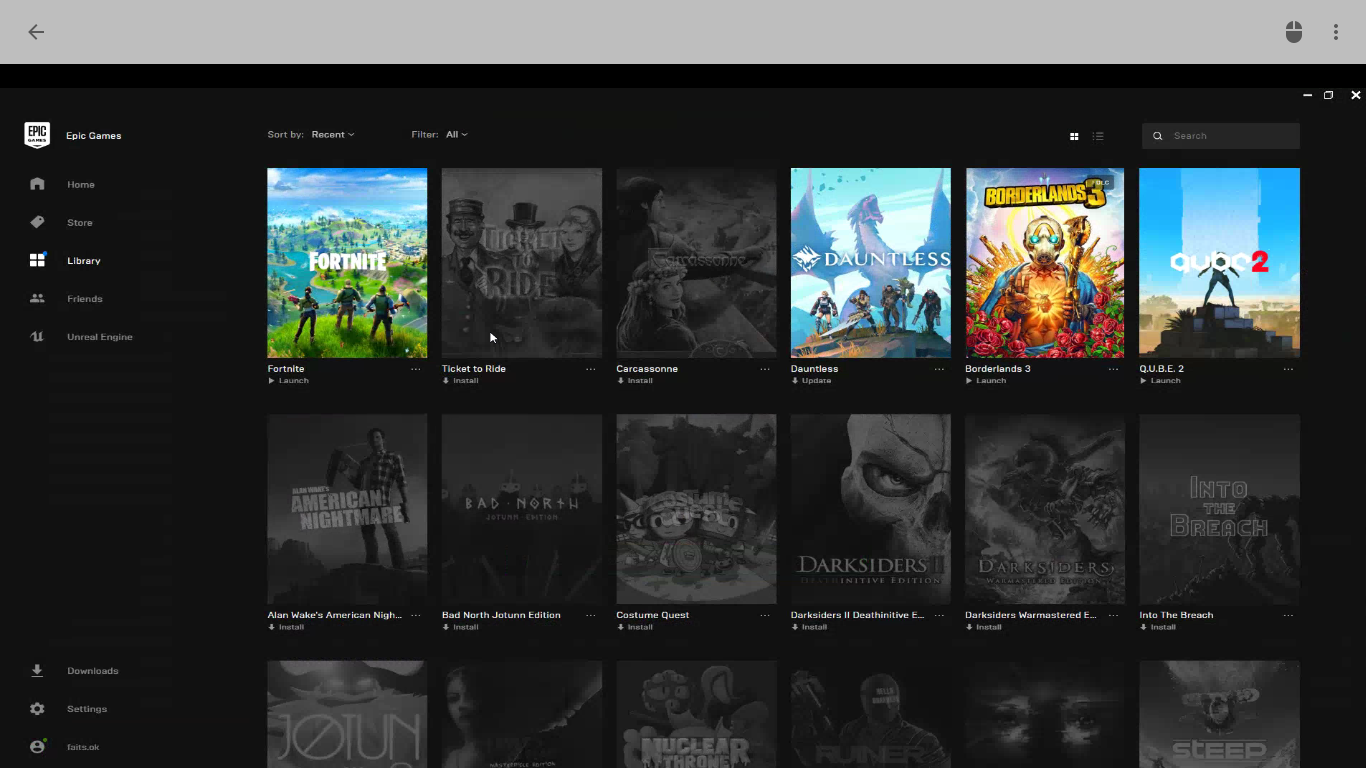Image resolution: width=1366 pixels, height=768 pixels.
Task: Click the Dauntless game title text
Action: point(814,369)
